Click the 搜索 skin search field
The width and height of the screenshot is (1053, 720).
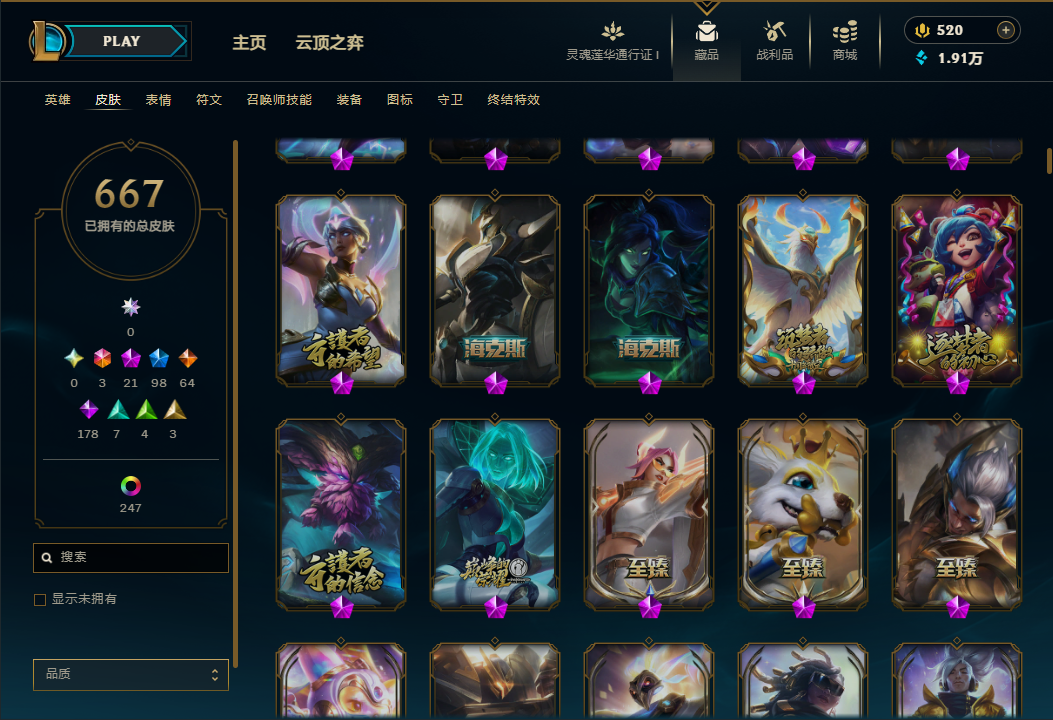point(131,557)
